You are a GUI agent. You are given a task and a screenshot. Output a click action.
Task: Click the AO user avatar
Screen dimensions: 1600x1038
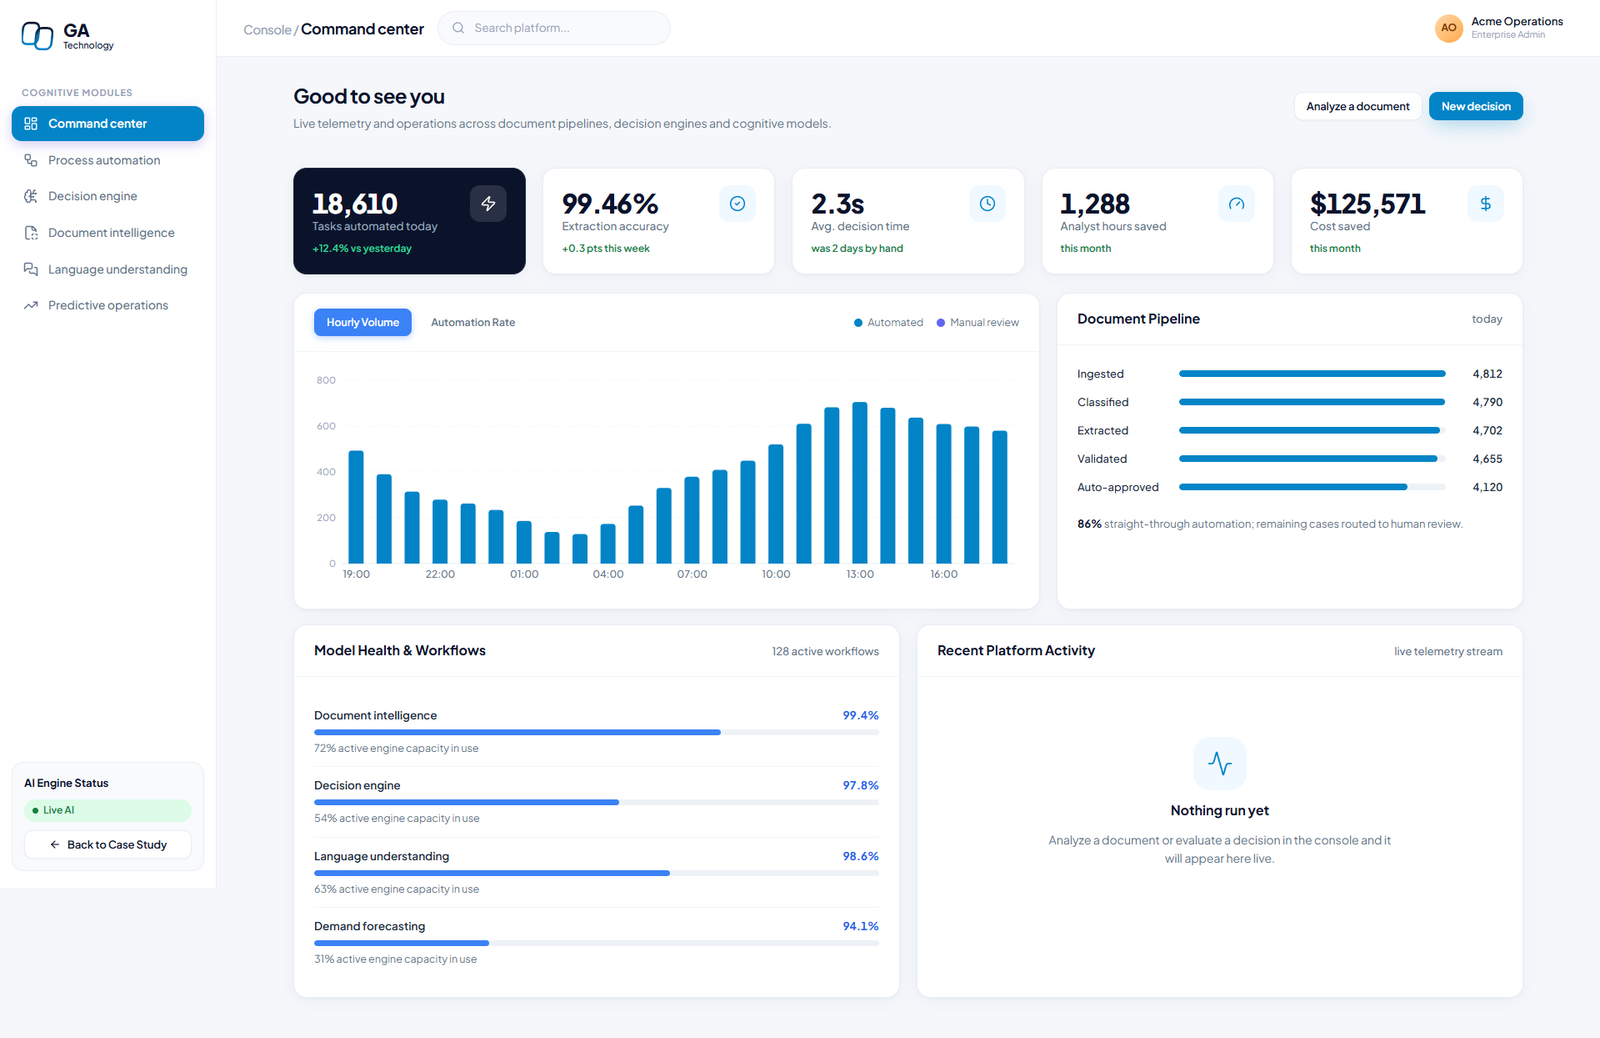tap(1448, 28)
